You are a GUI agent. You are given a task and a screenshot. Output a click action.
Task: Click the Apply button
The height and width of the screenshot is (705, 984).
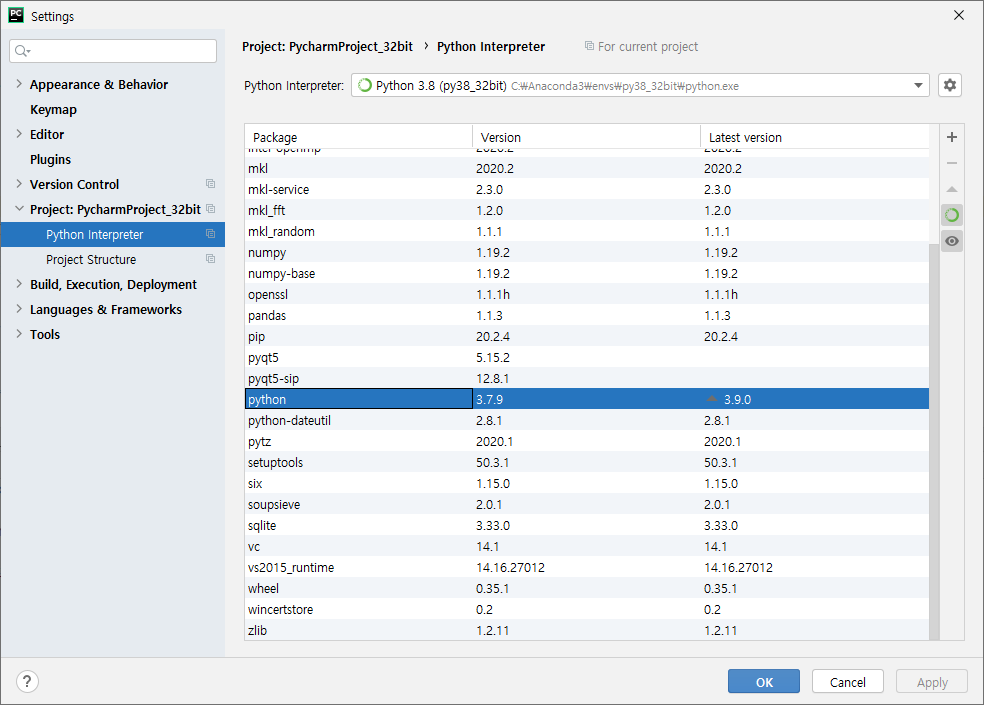point(932,682)
